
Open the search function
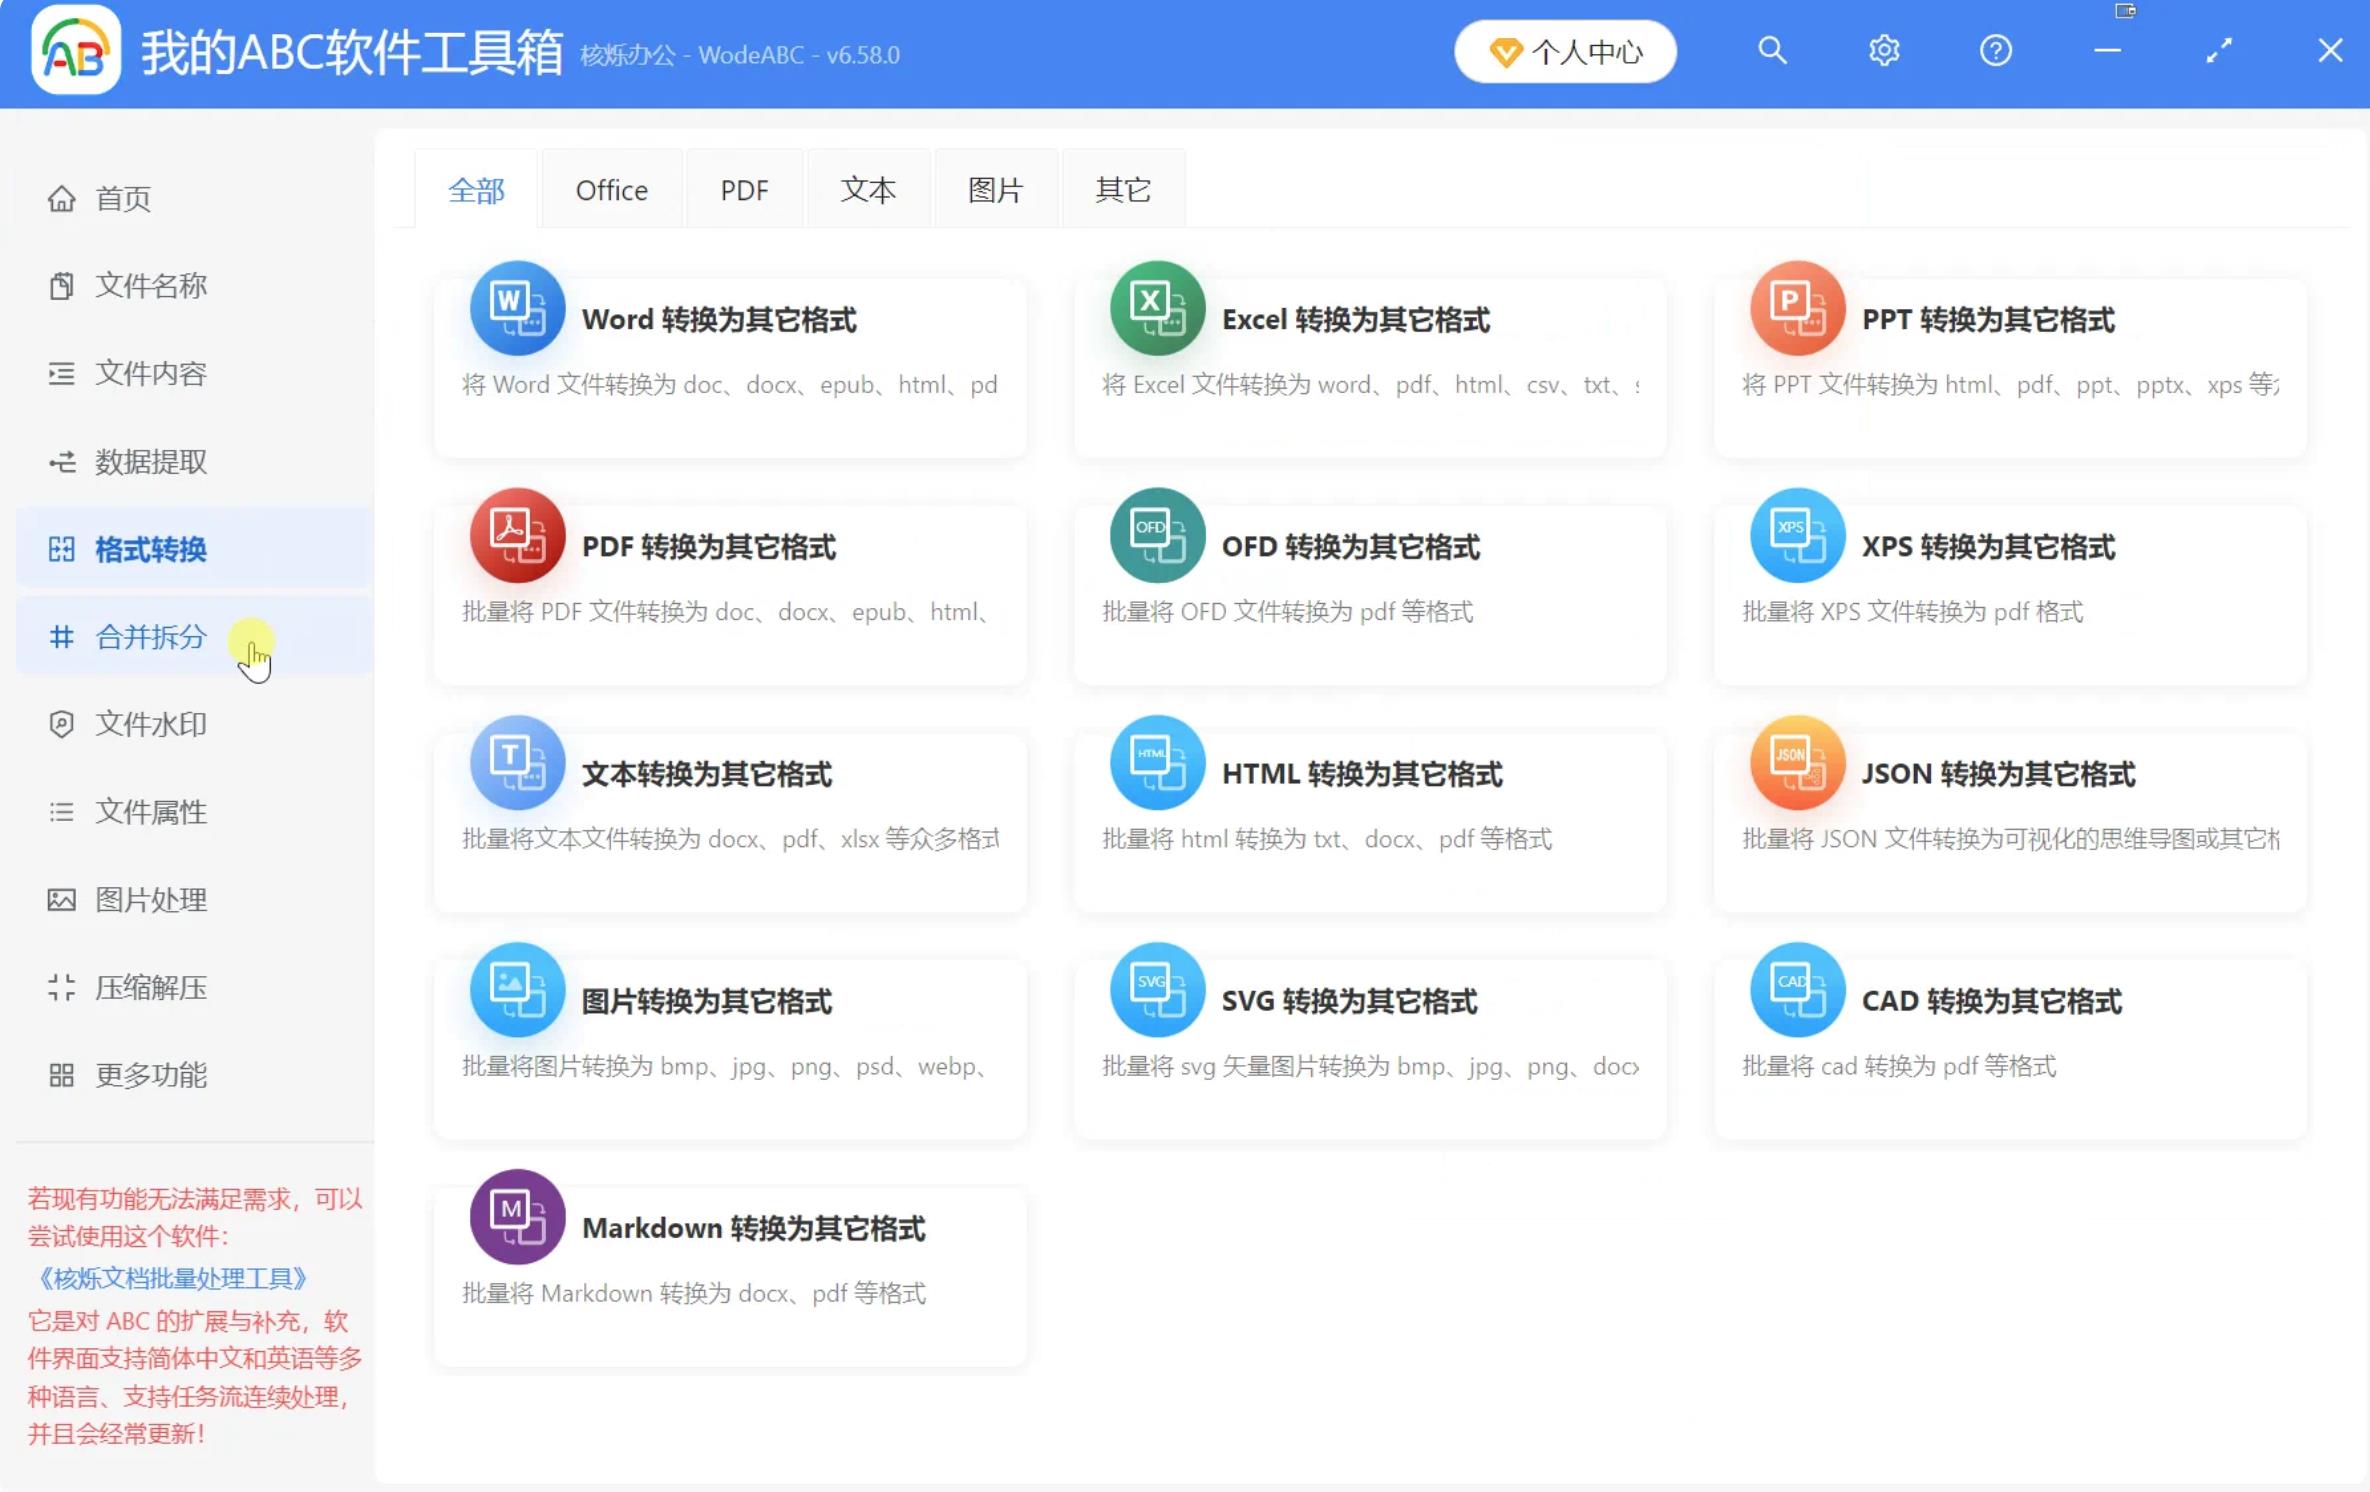click(1772, 50)
